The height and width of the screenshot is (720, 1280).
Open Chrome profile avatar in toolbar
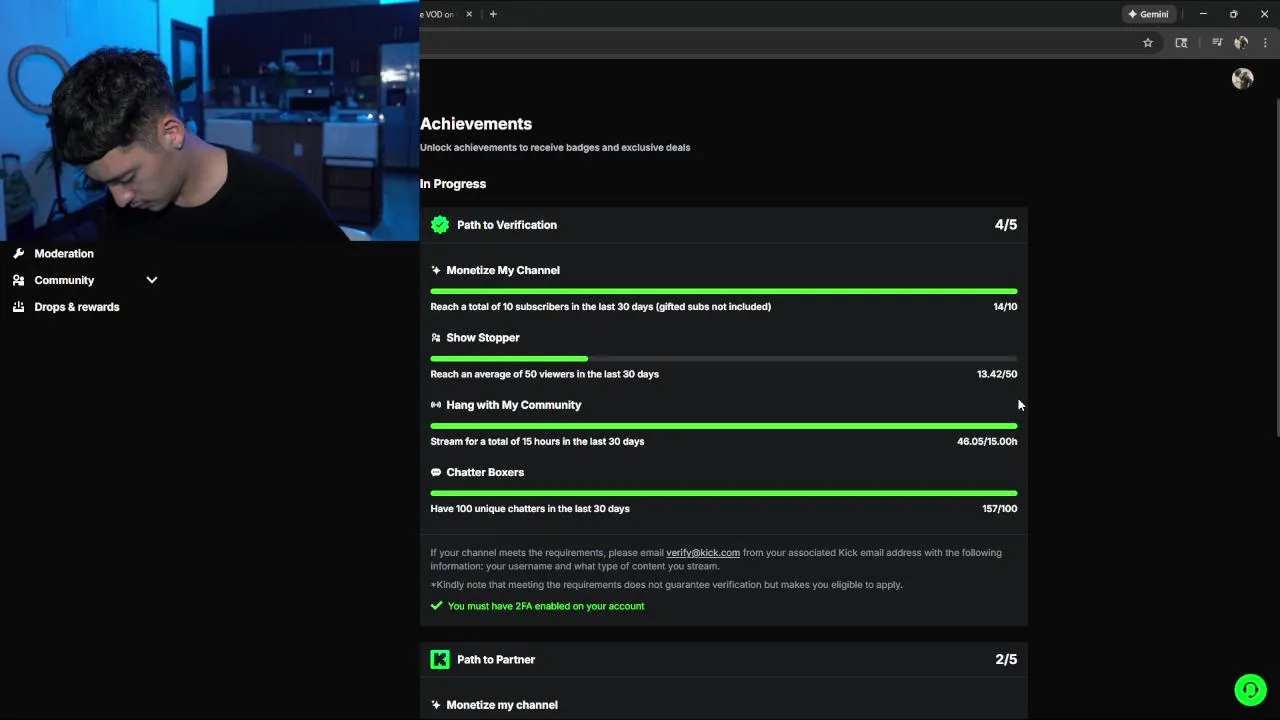tap(1241, 43)
